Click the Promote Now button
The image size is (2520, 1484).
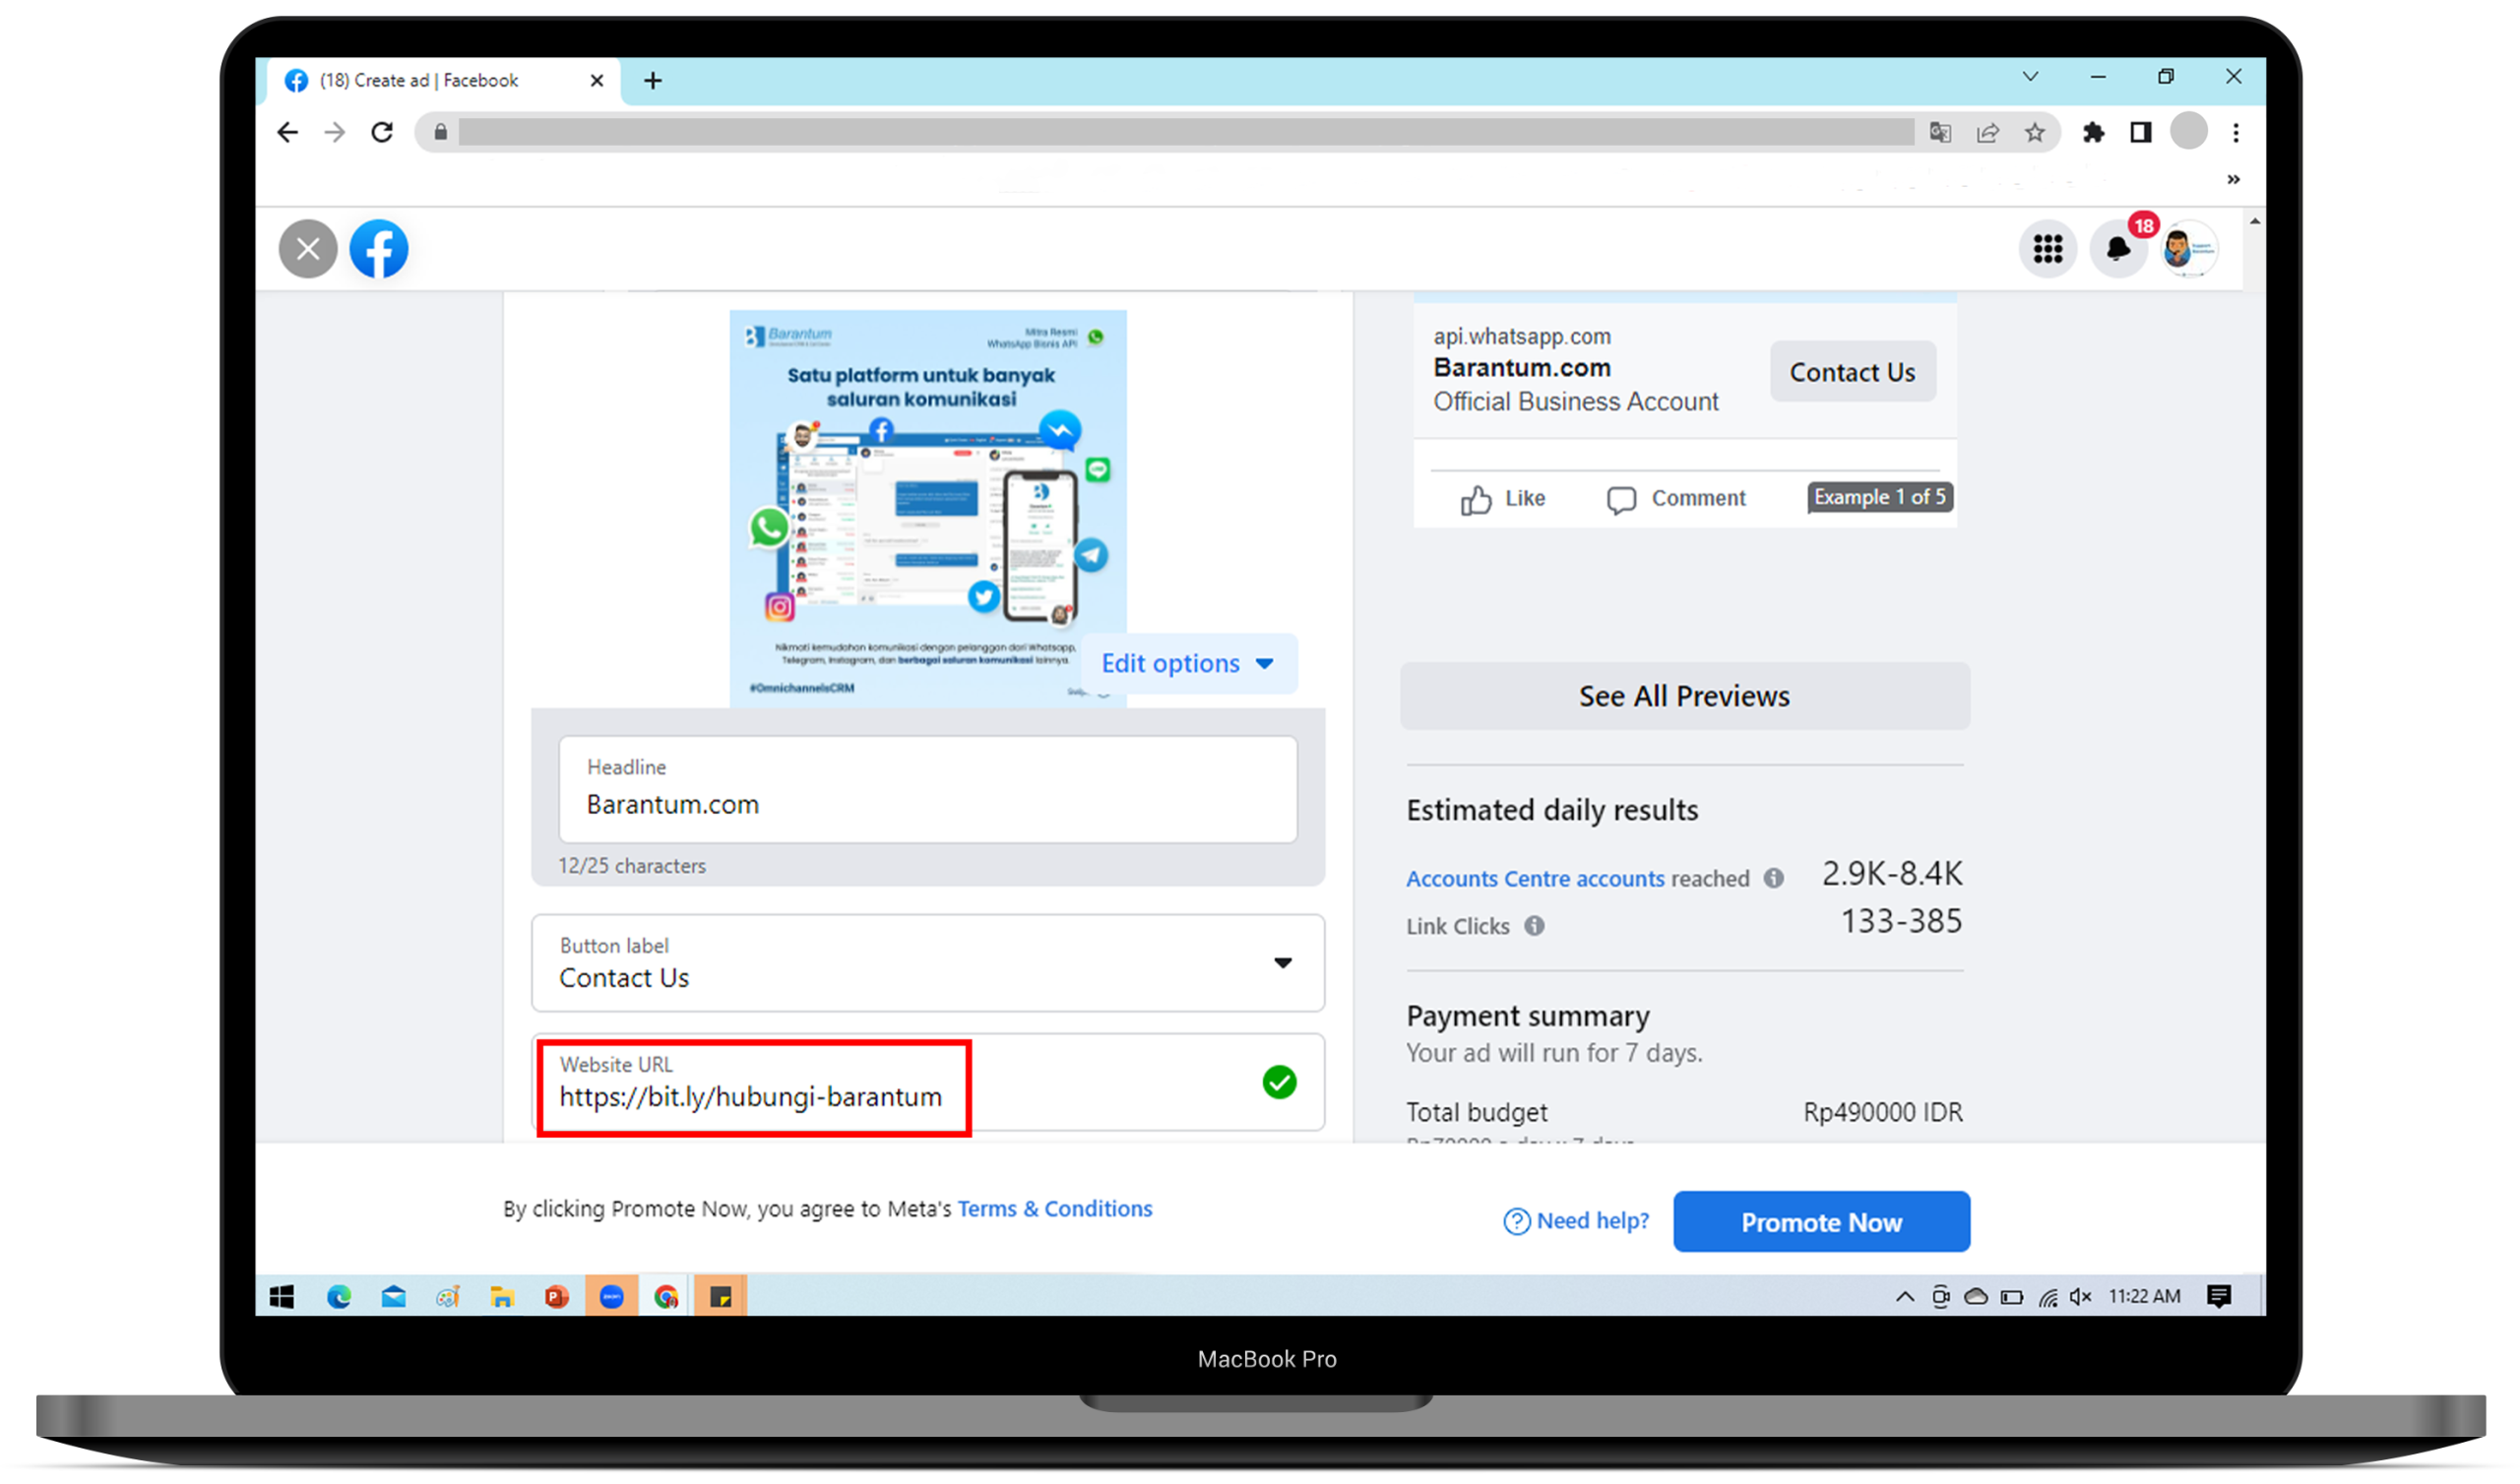tap(1821, 1221)
